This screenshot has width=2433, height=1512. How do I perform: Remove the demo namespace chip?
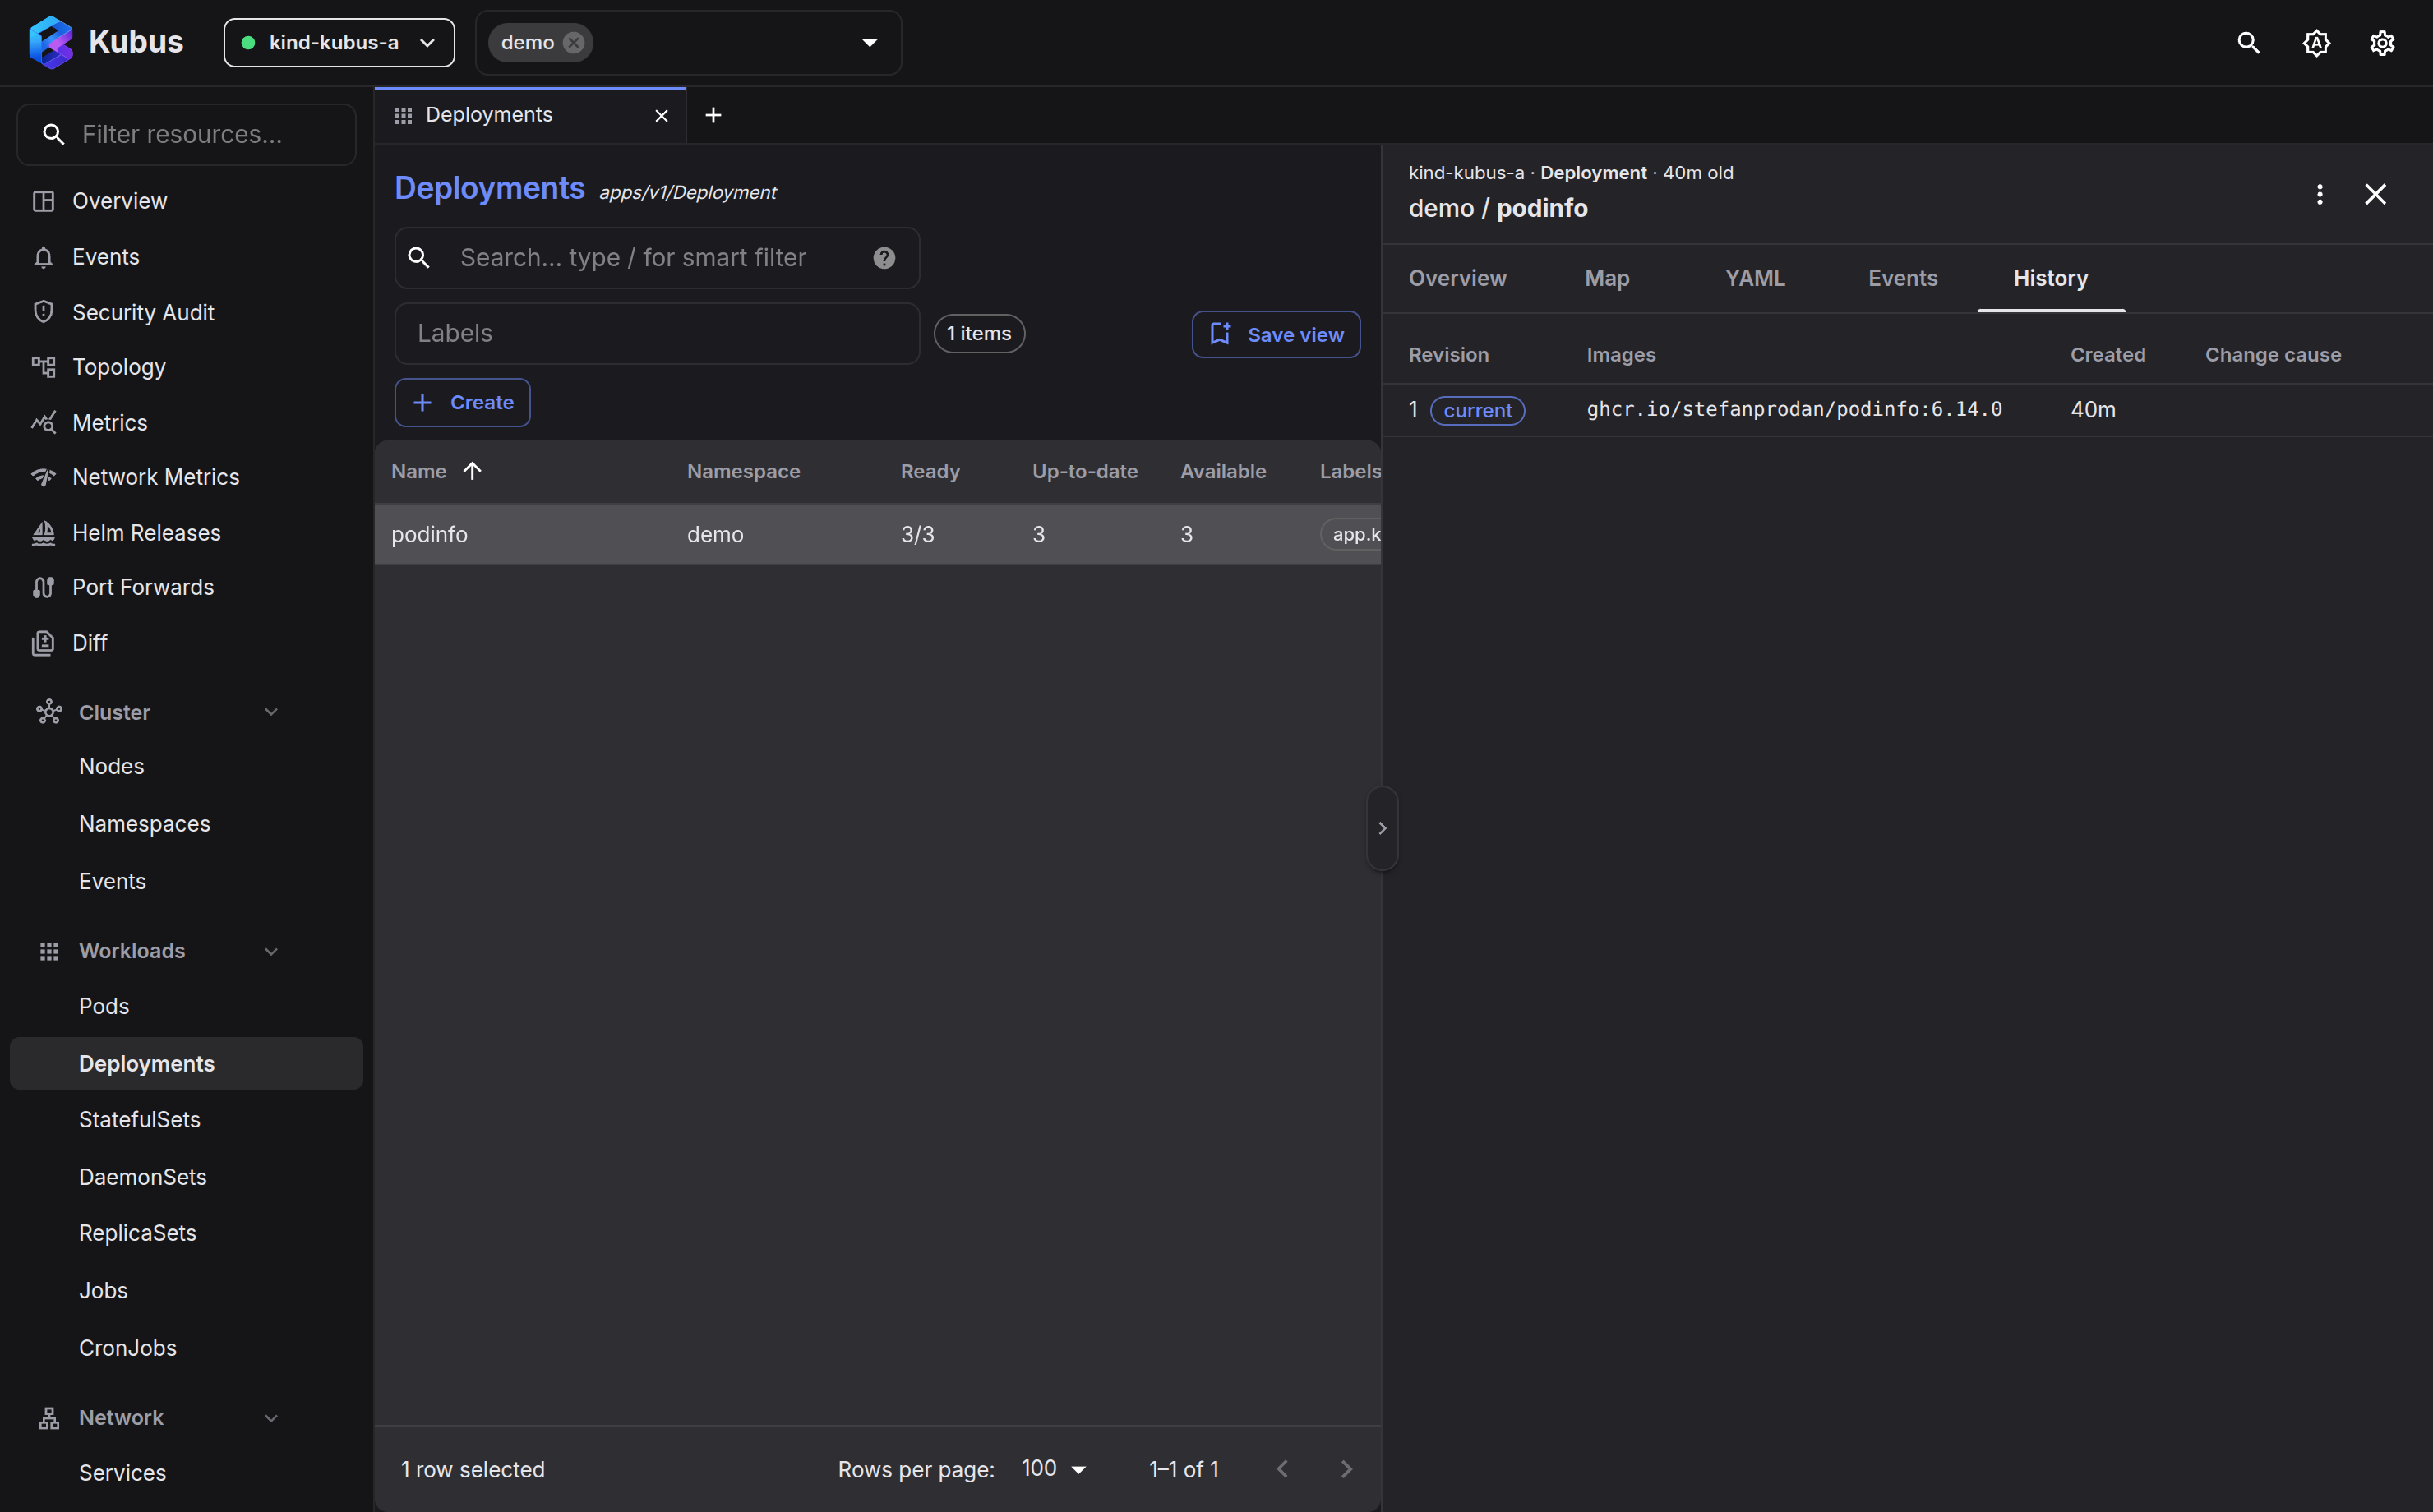[x=574, y=42]
